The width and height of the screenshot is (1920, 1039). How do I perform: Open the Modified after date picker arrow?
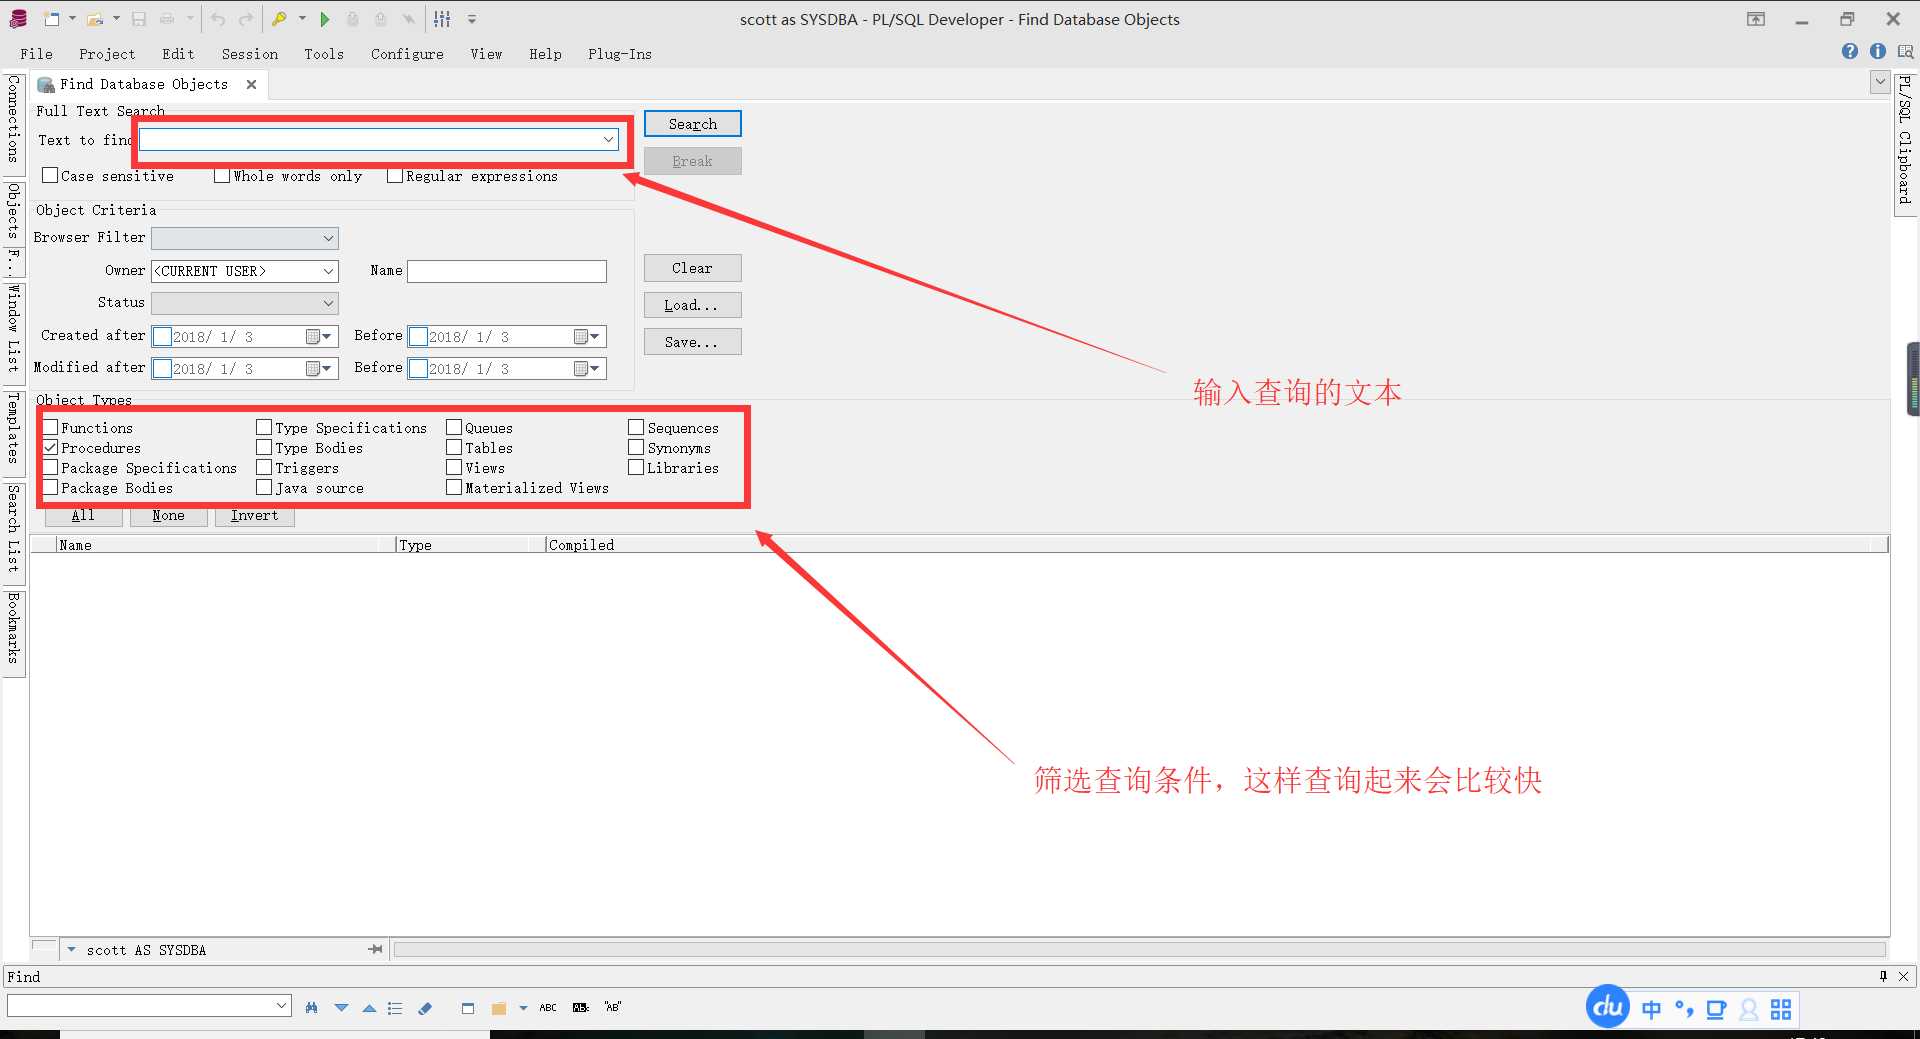326,368
